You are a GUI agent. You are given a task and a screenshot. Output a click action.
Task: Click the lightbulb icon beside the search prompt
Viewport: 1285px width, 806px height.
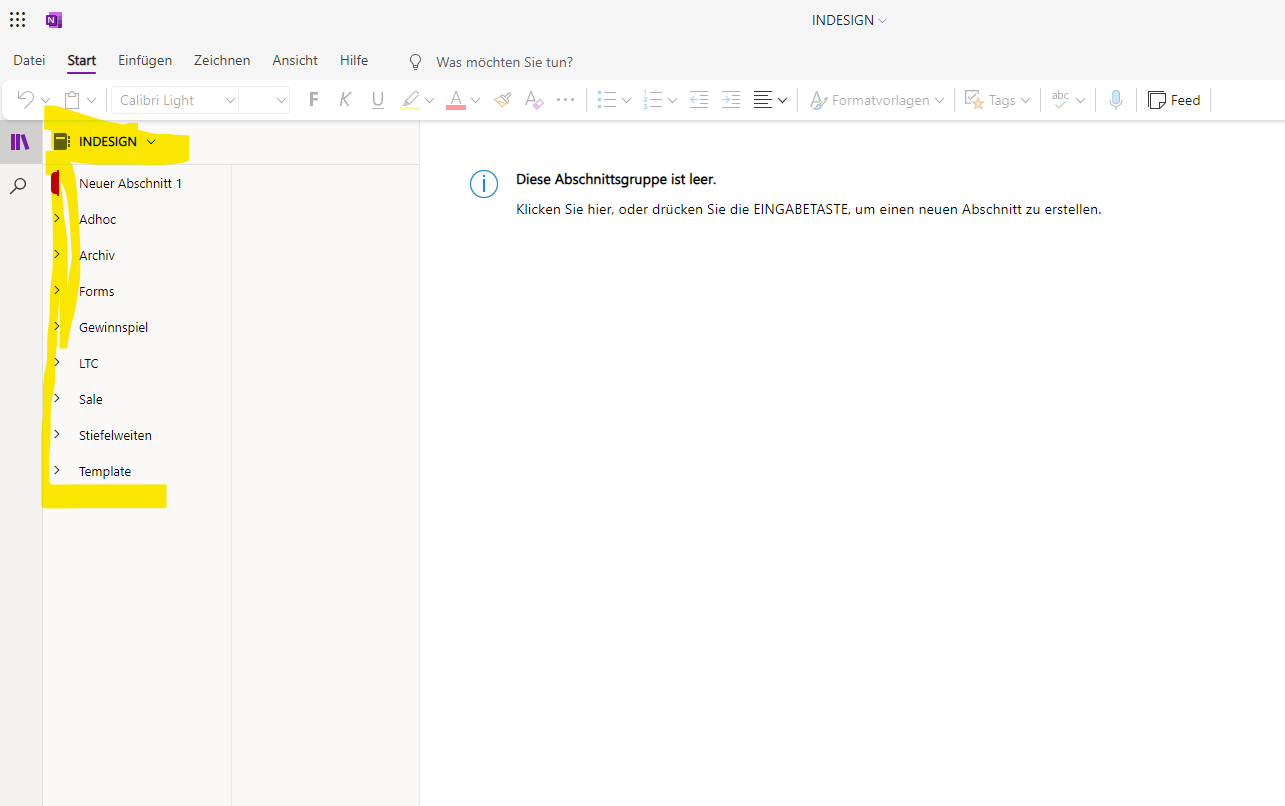[x=416, y=62]
